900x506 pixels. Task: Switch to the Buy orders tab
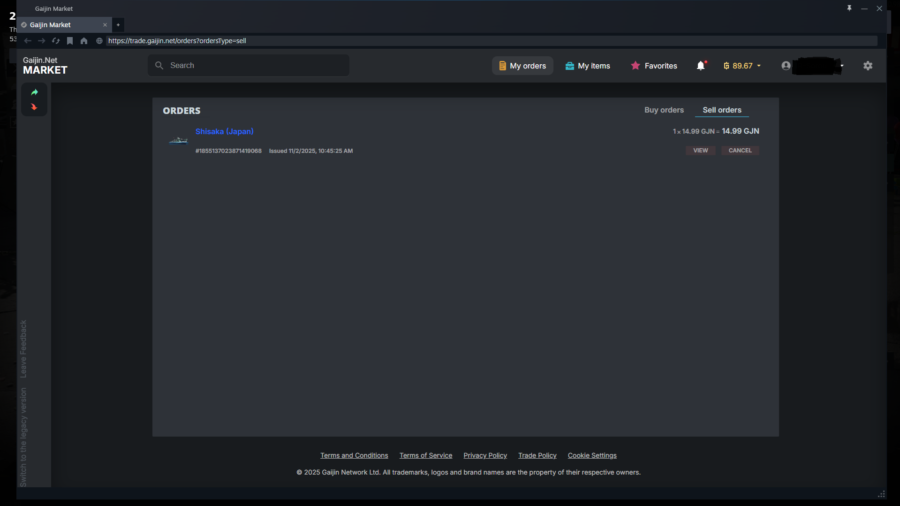coord(664,110)
